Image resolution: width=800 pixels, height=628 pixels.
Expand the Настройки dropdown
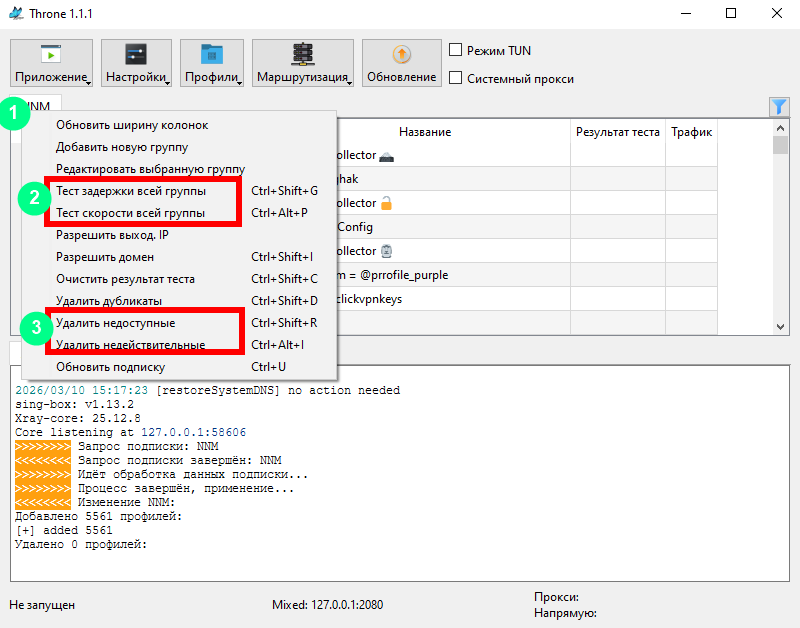(x=136, y=64)
